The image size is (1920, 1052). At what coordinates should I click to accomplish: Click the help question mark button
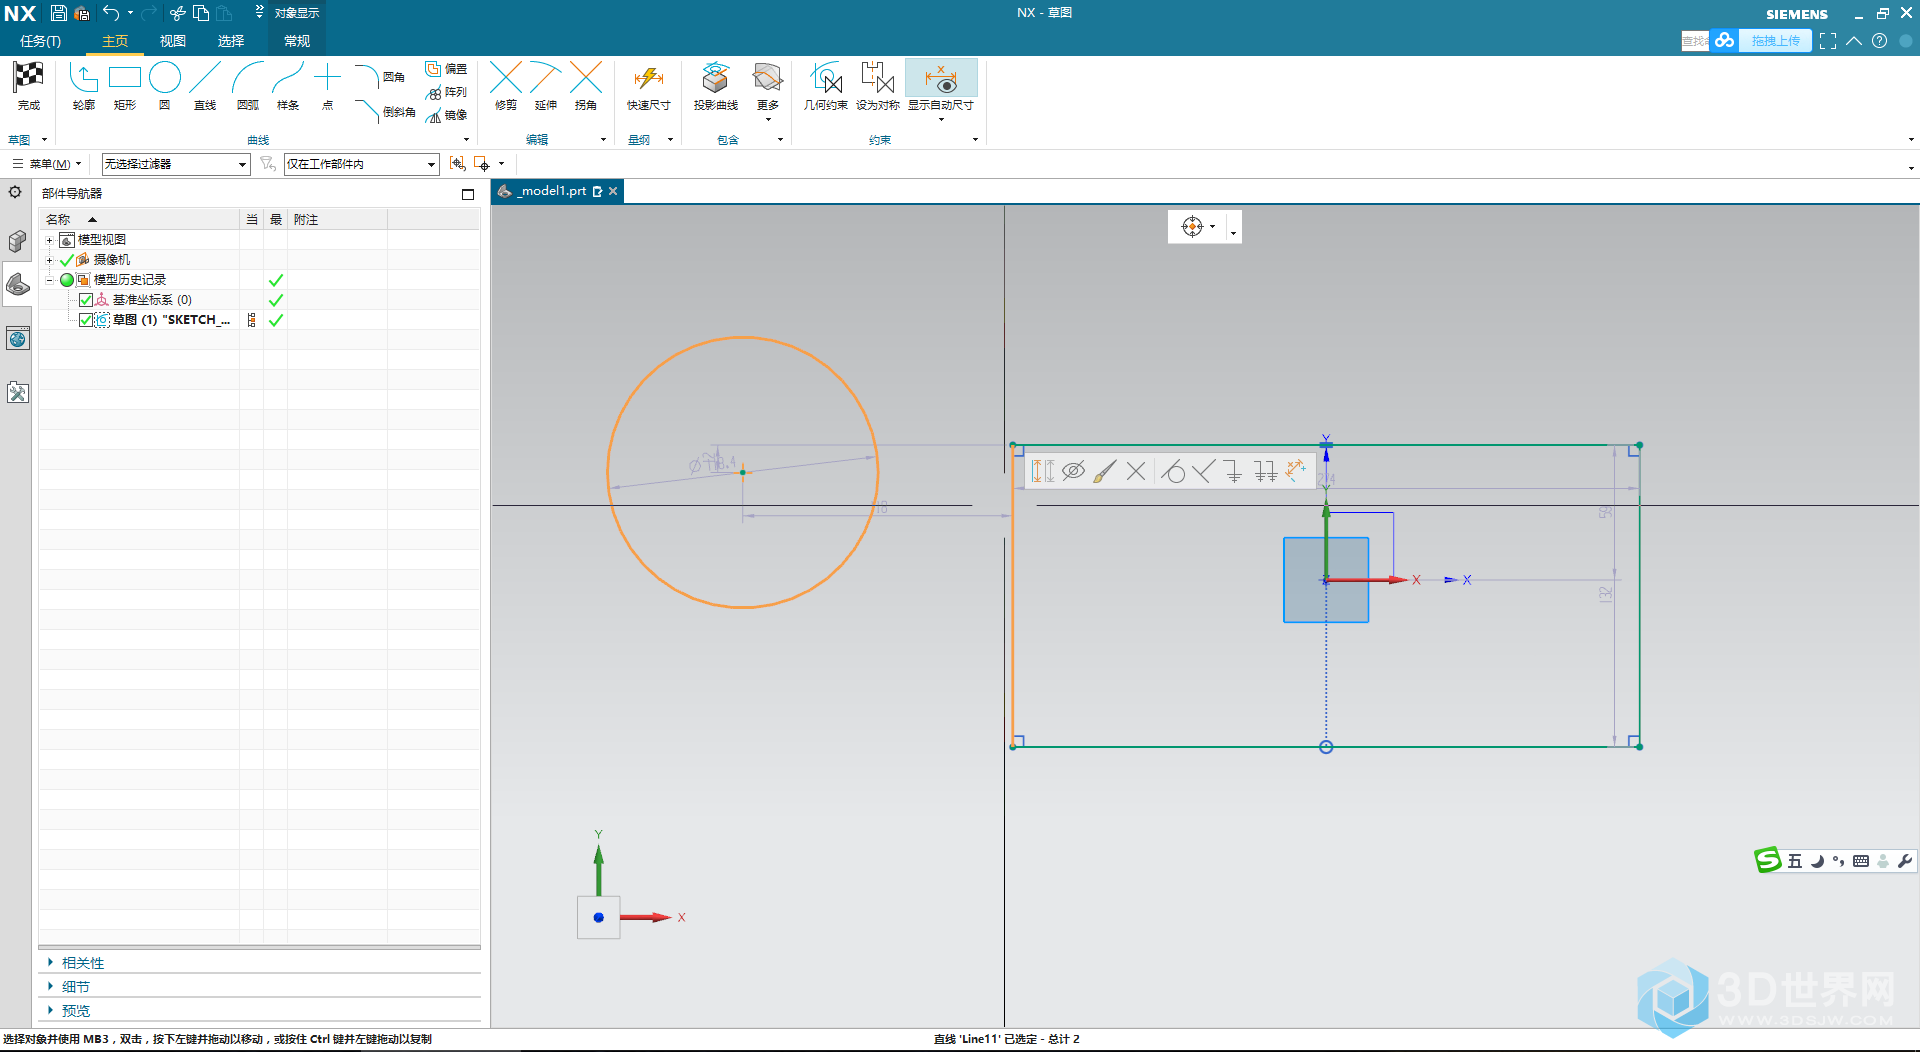click(x=1879, y=41)
